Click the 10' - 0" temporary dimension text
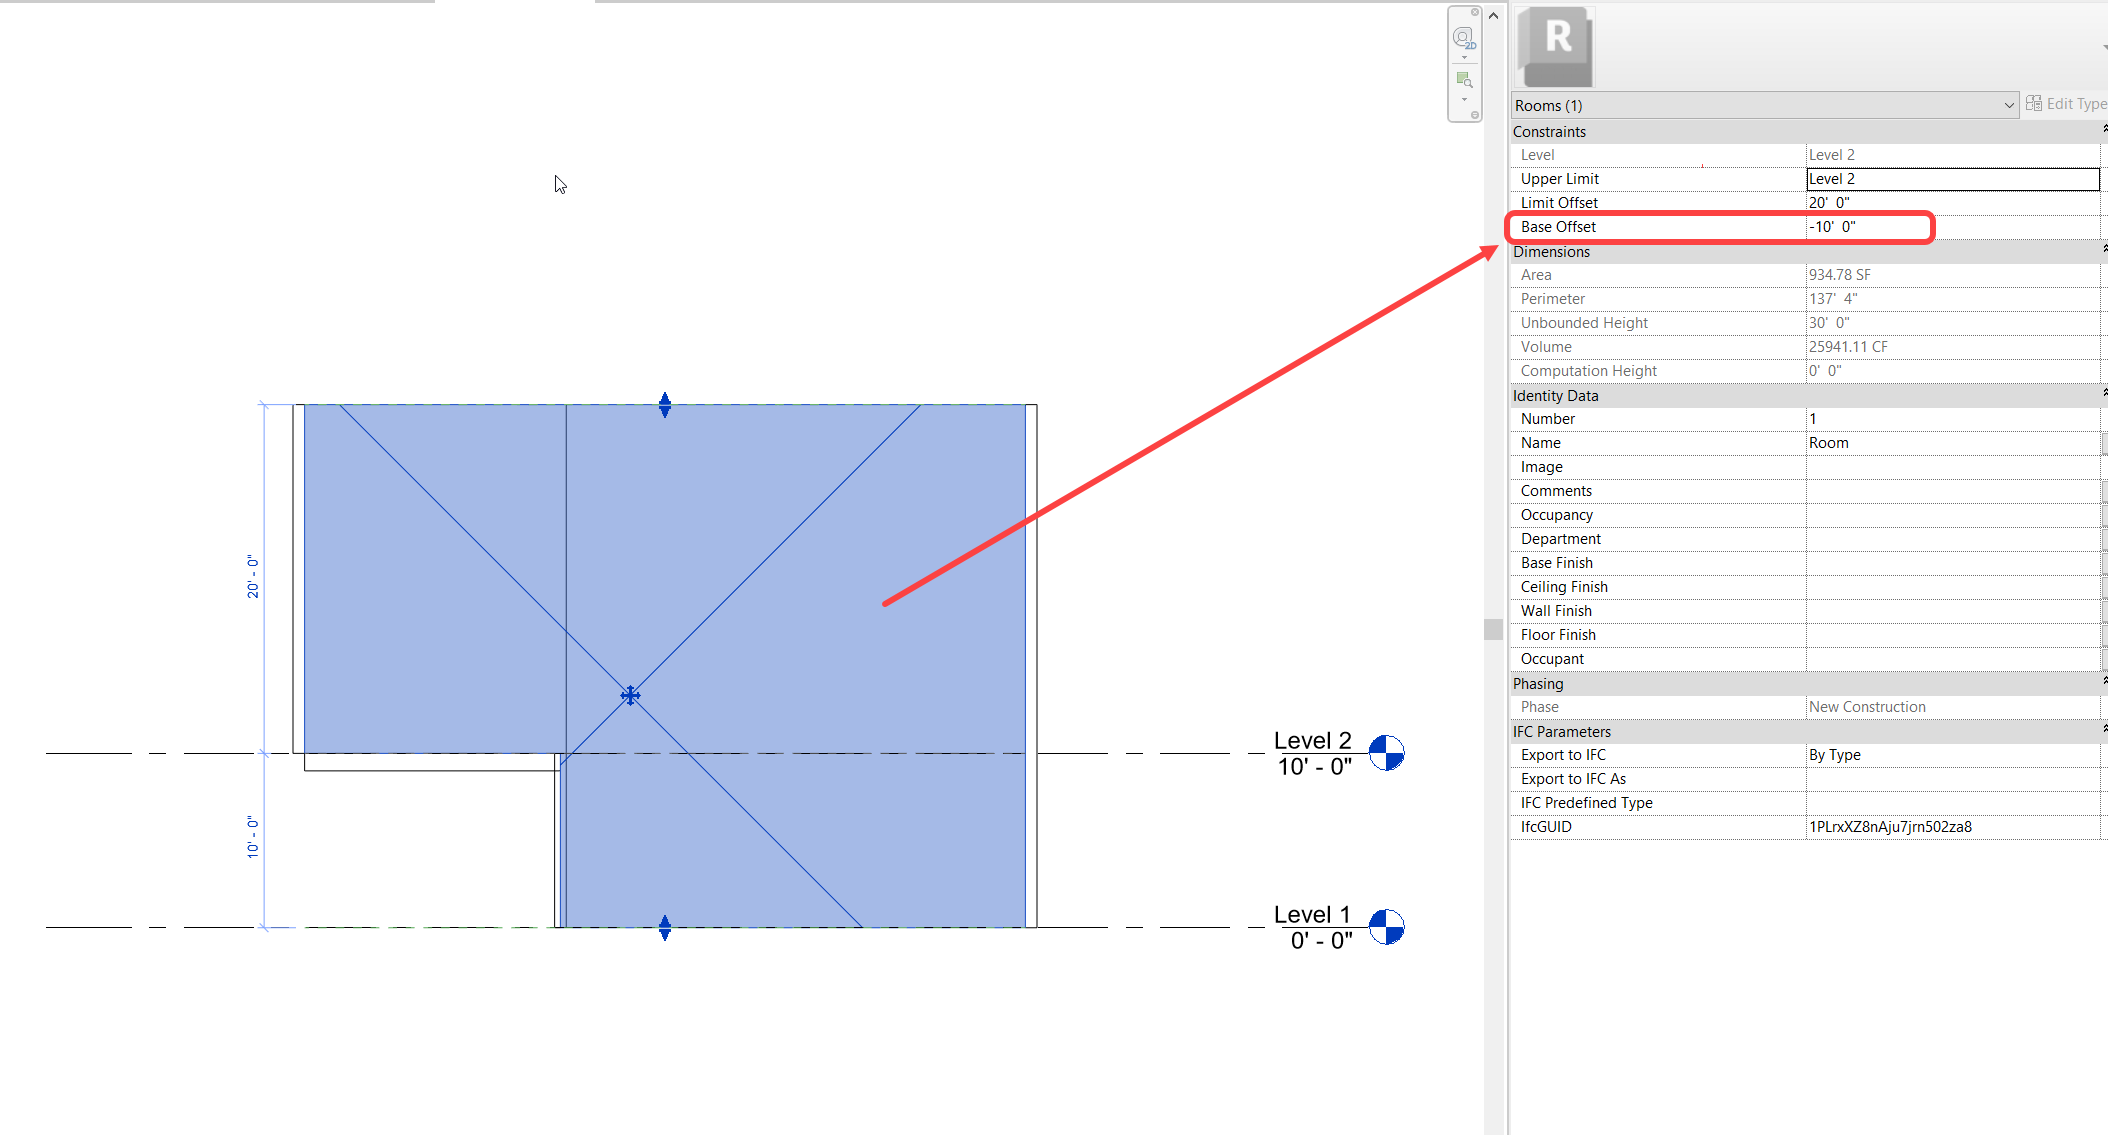Screen dimensions: 2108x1135 (x=252, y=837)
